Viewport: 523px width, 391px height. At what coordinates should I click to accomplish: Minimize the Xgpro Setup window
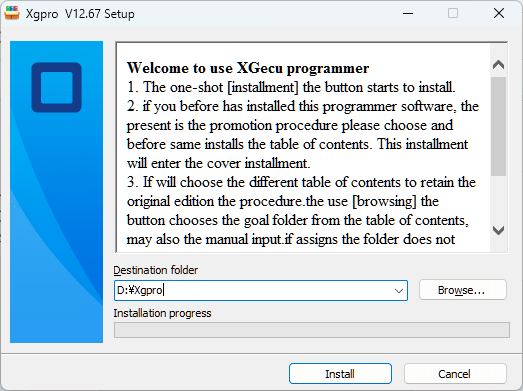(x=408, y=13)
